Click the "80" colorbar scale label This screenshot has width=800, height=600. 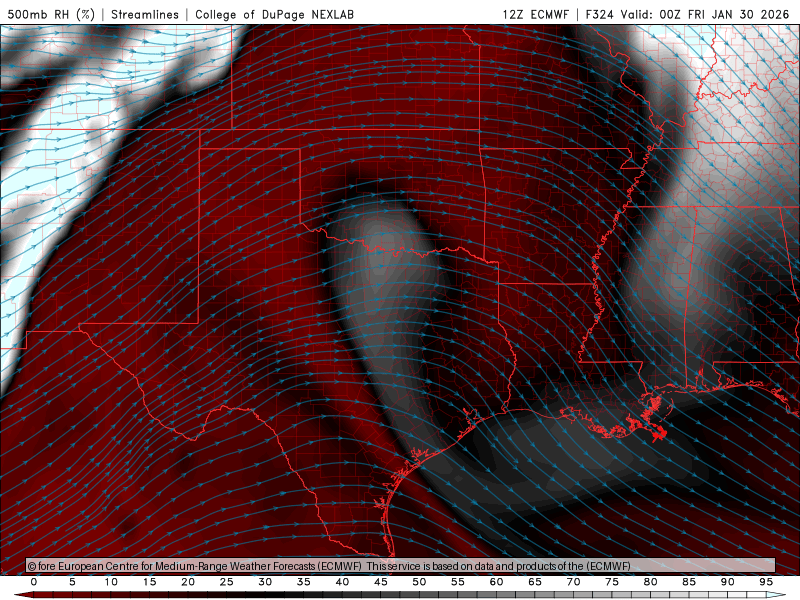pyautogui.click(x=650, y=582)
